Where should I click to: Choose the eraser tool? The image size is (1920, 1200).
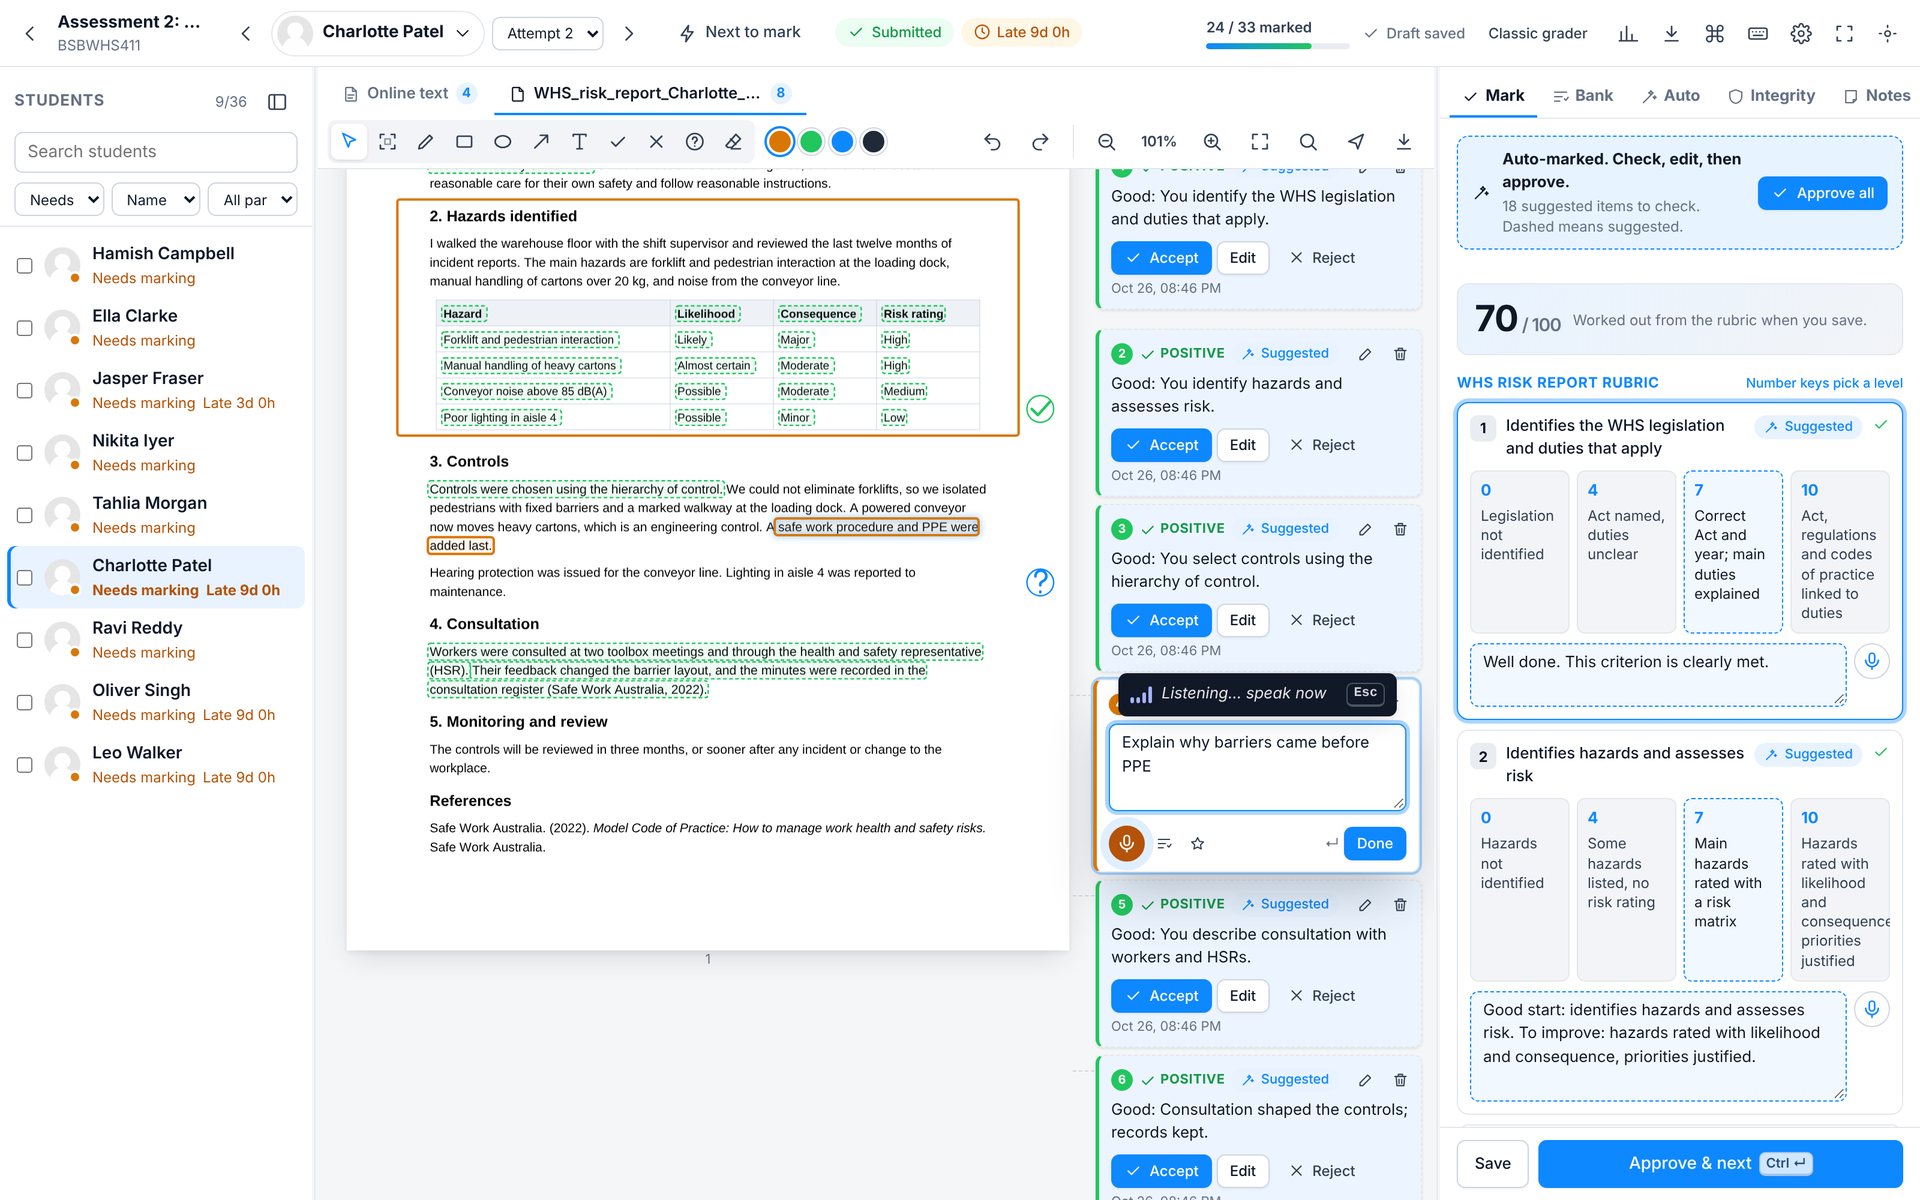pos(733,142)
